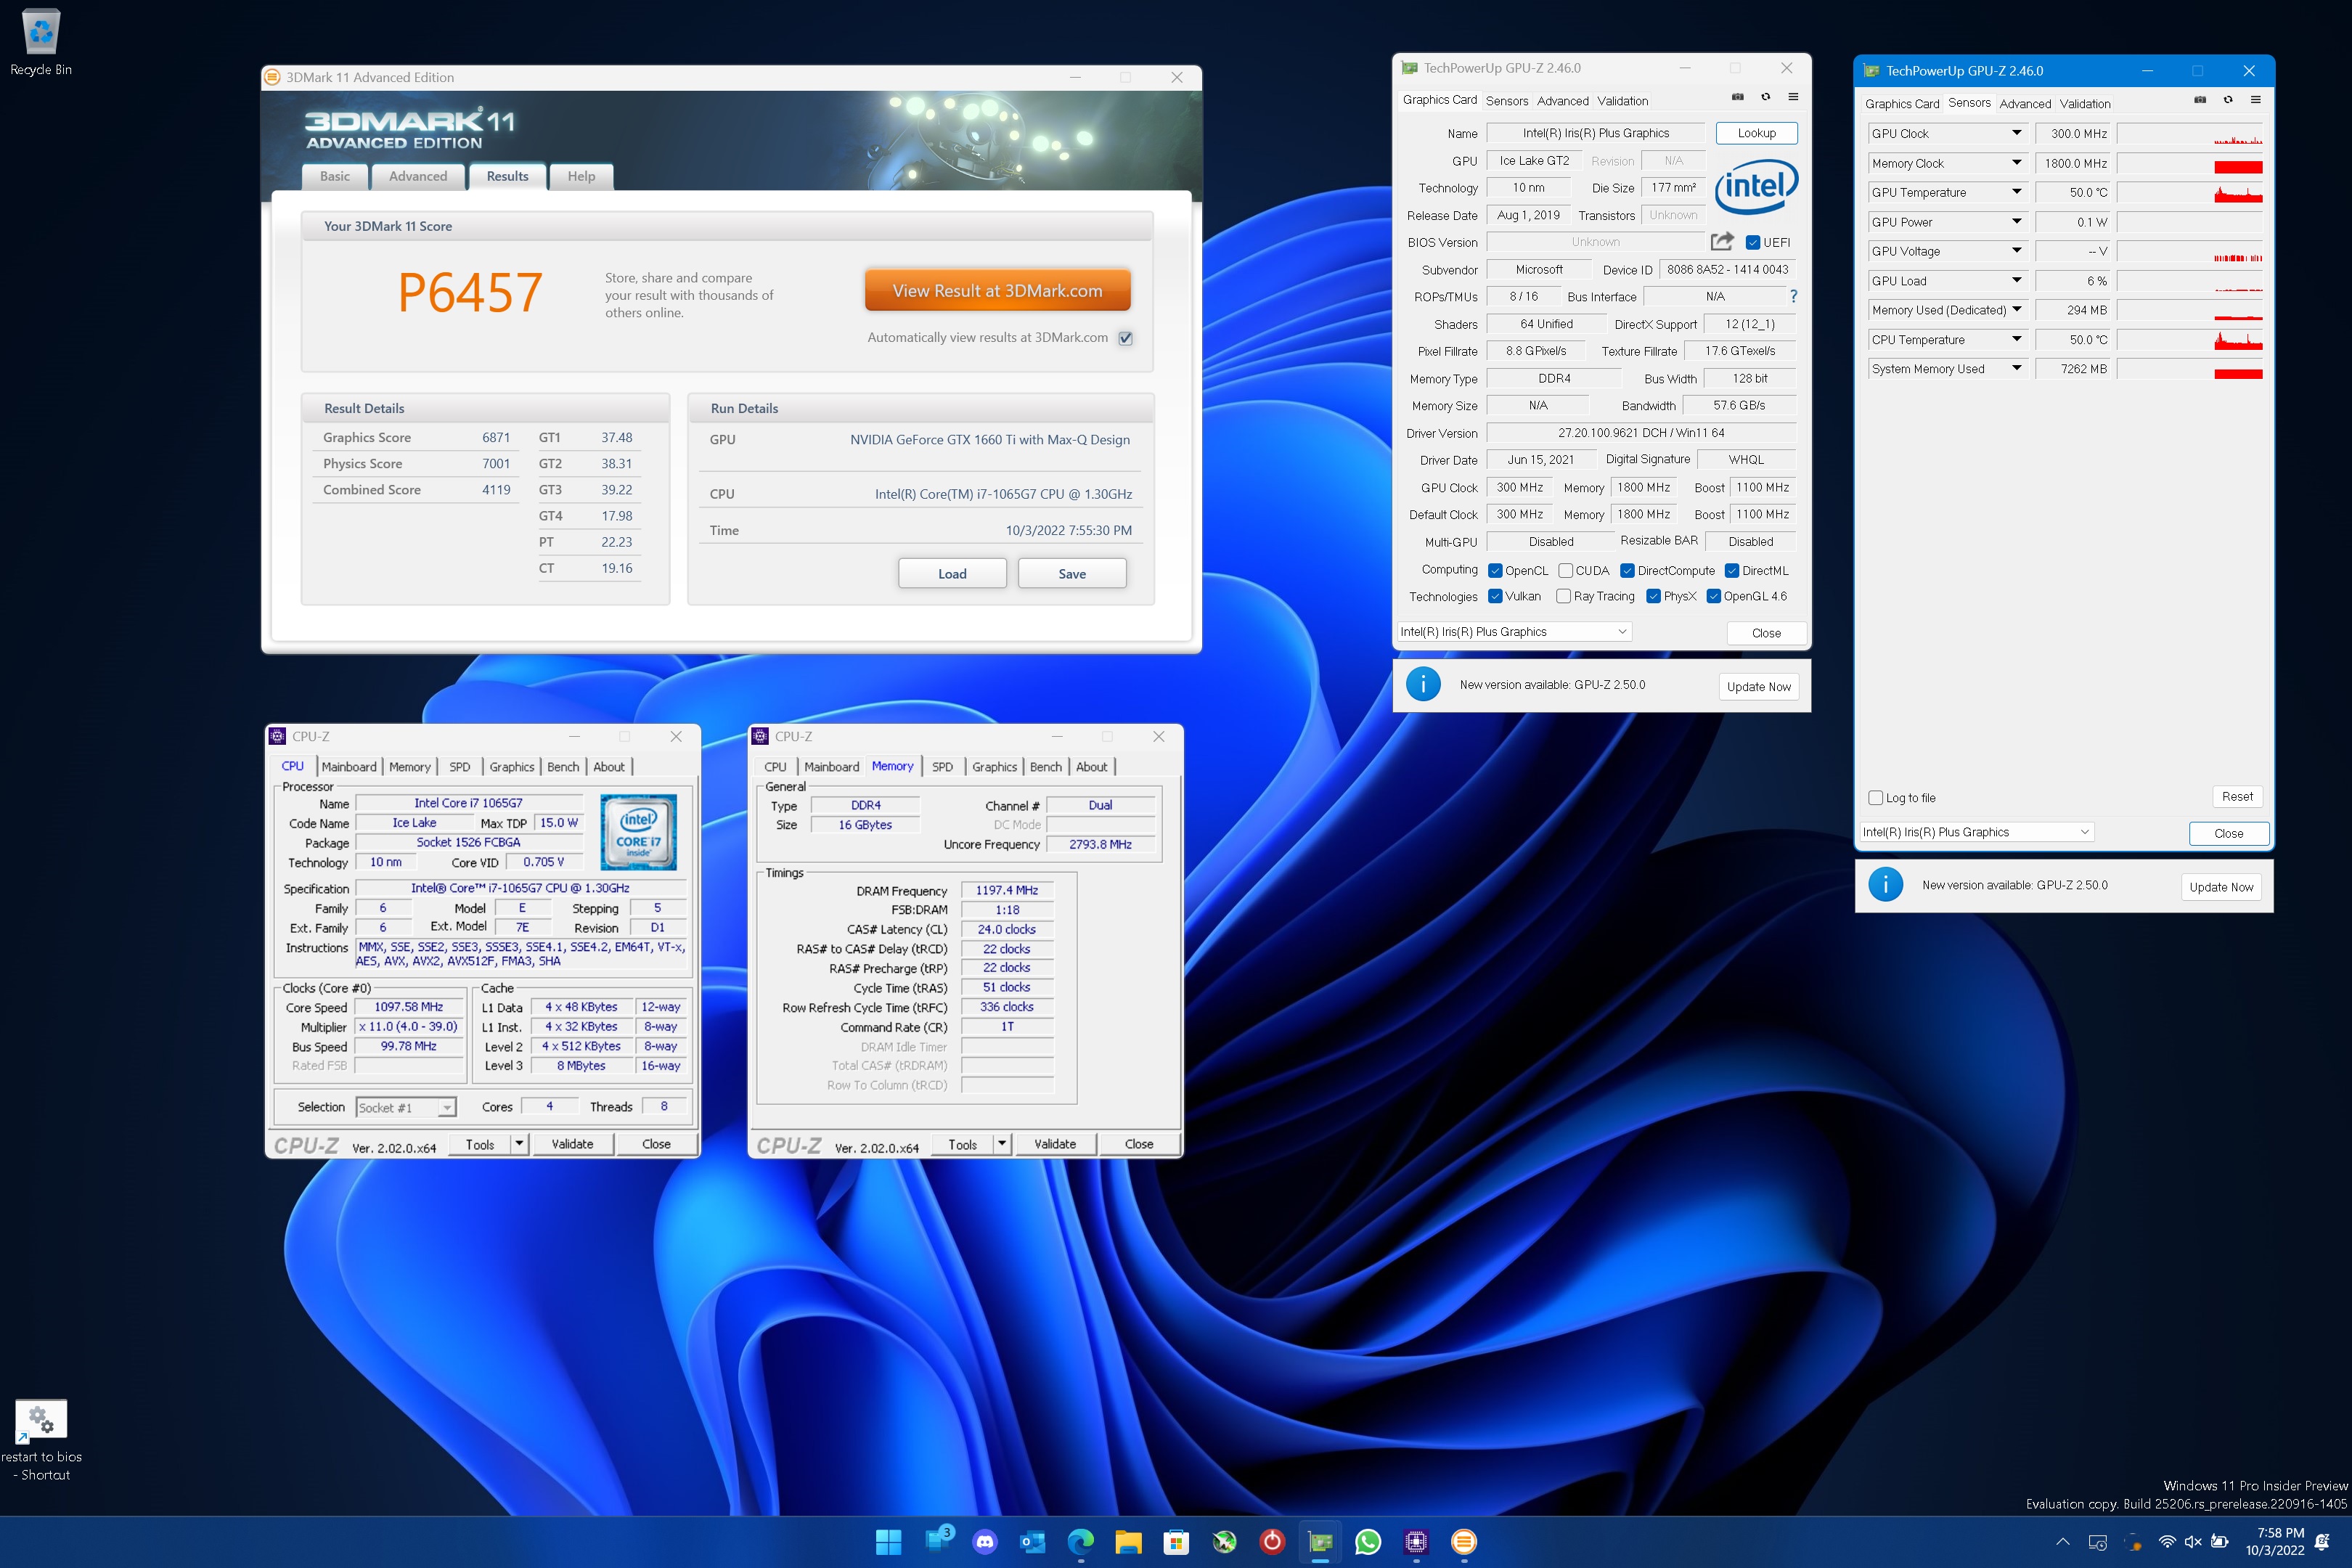
Task: Switch to the Basic tab in 3DMark 11
Action: pyautogui.click(x=335, y=176)
